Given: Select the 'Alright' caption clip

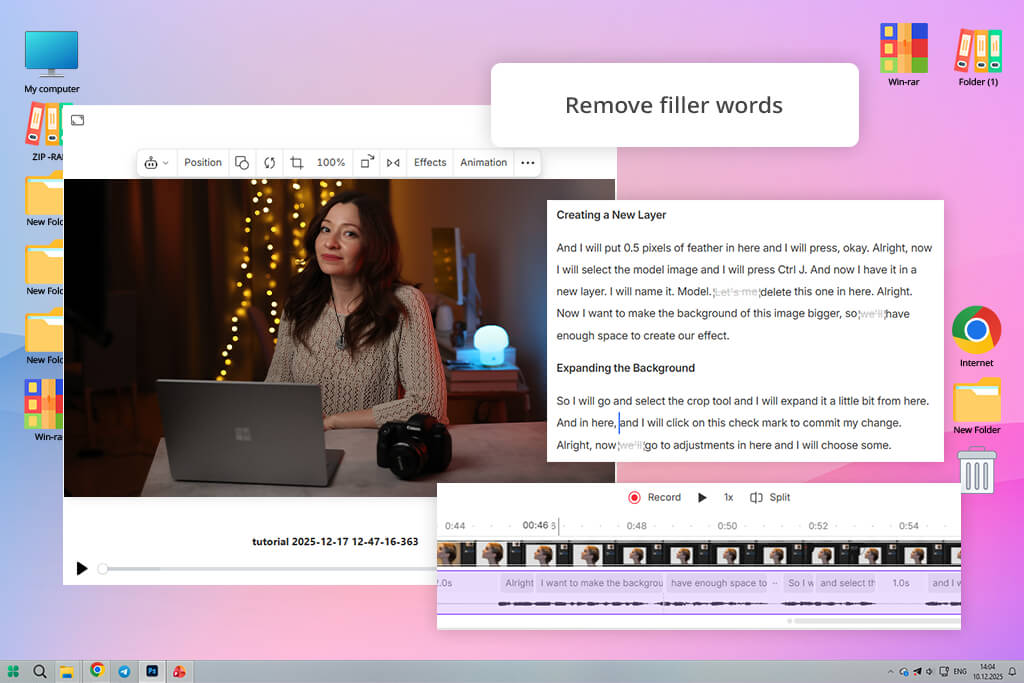Looking at the screenshot, I should click(519, 582).
